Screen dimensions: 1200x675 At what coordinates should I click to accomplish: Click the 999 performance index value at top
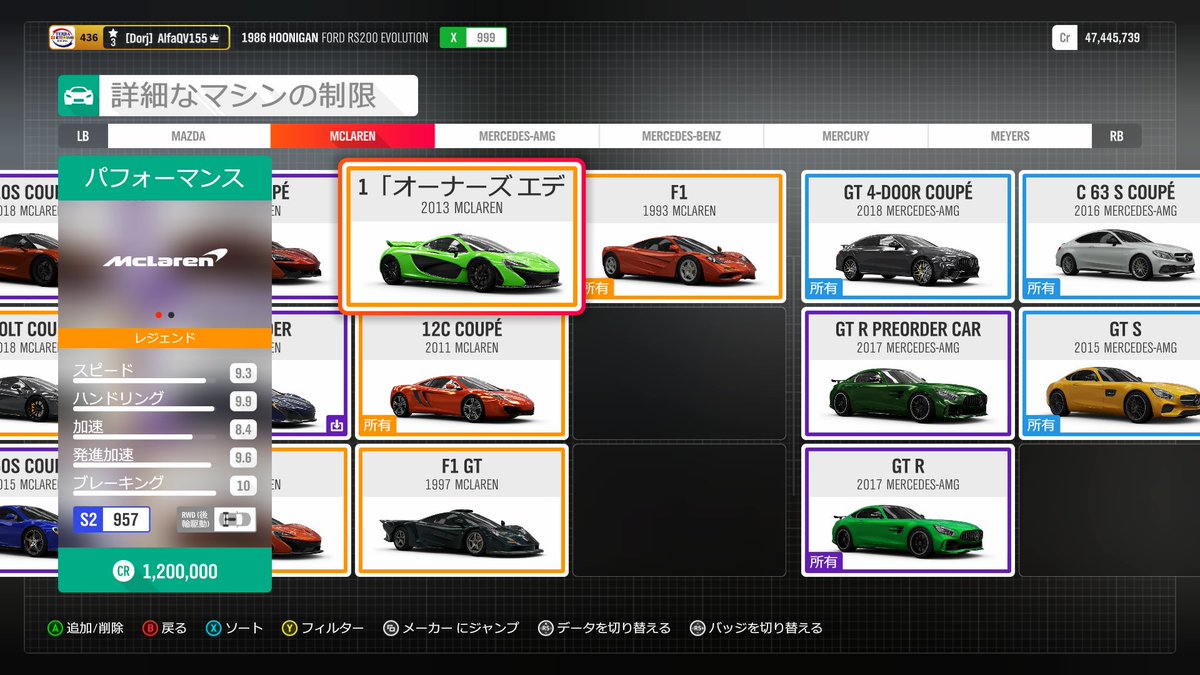coord(486,38)
